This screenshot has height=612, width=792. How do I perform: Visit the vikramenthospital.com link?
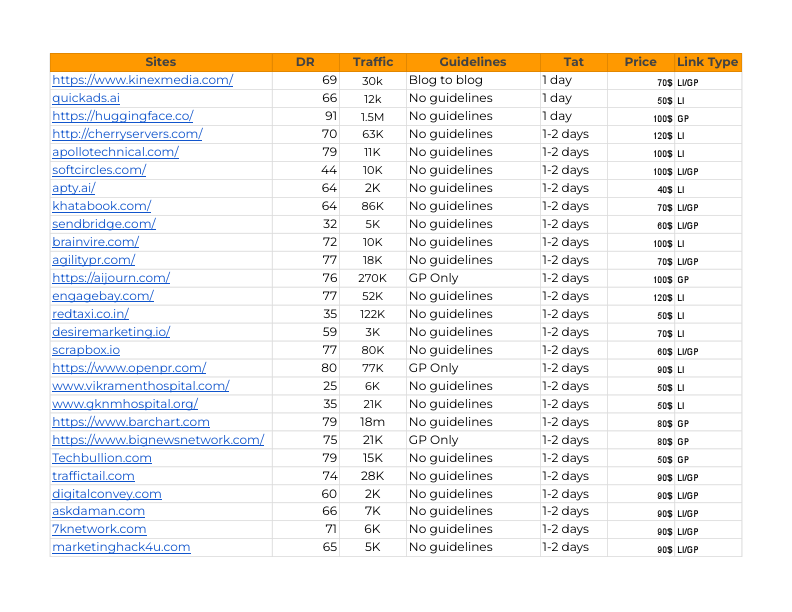coord(141,386)
